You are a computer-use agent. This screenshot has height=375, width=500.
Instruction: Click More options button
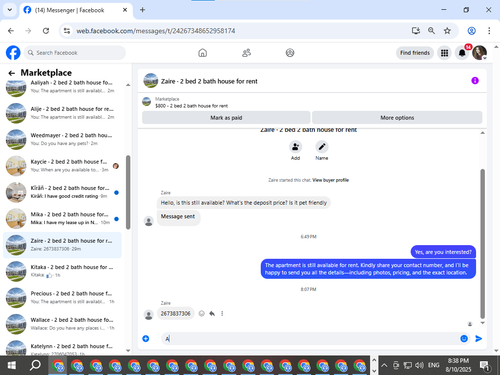[397, 118]
